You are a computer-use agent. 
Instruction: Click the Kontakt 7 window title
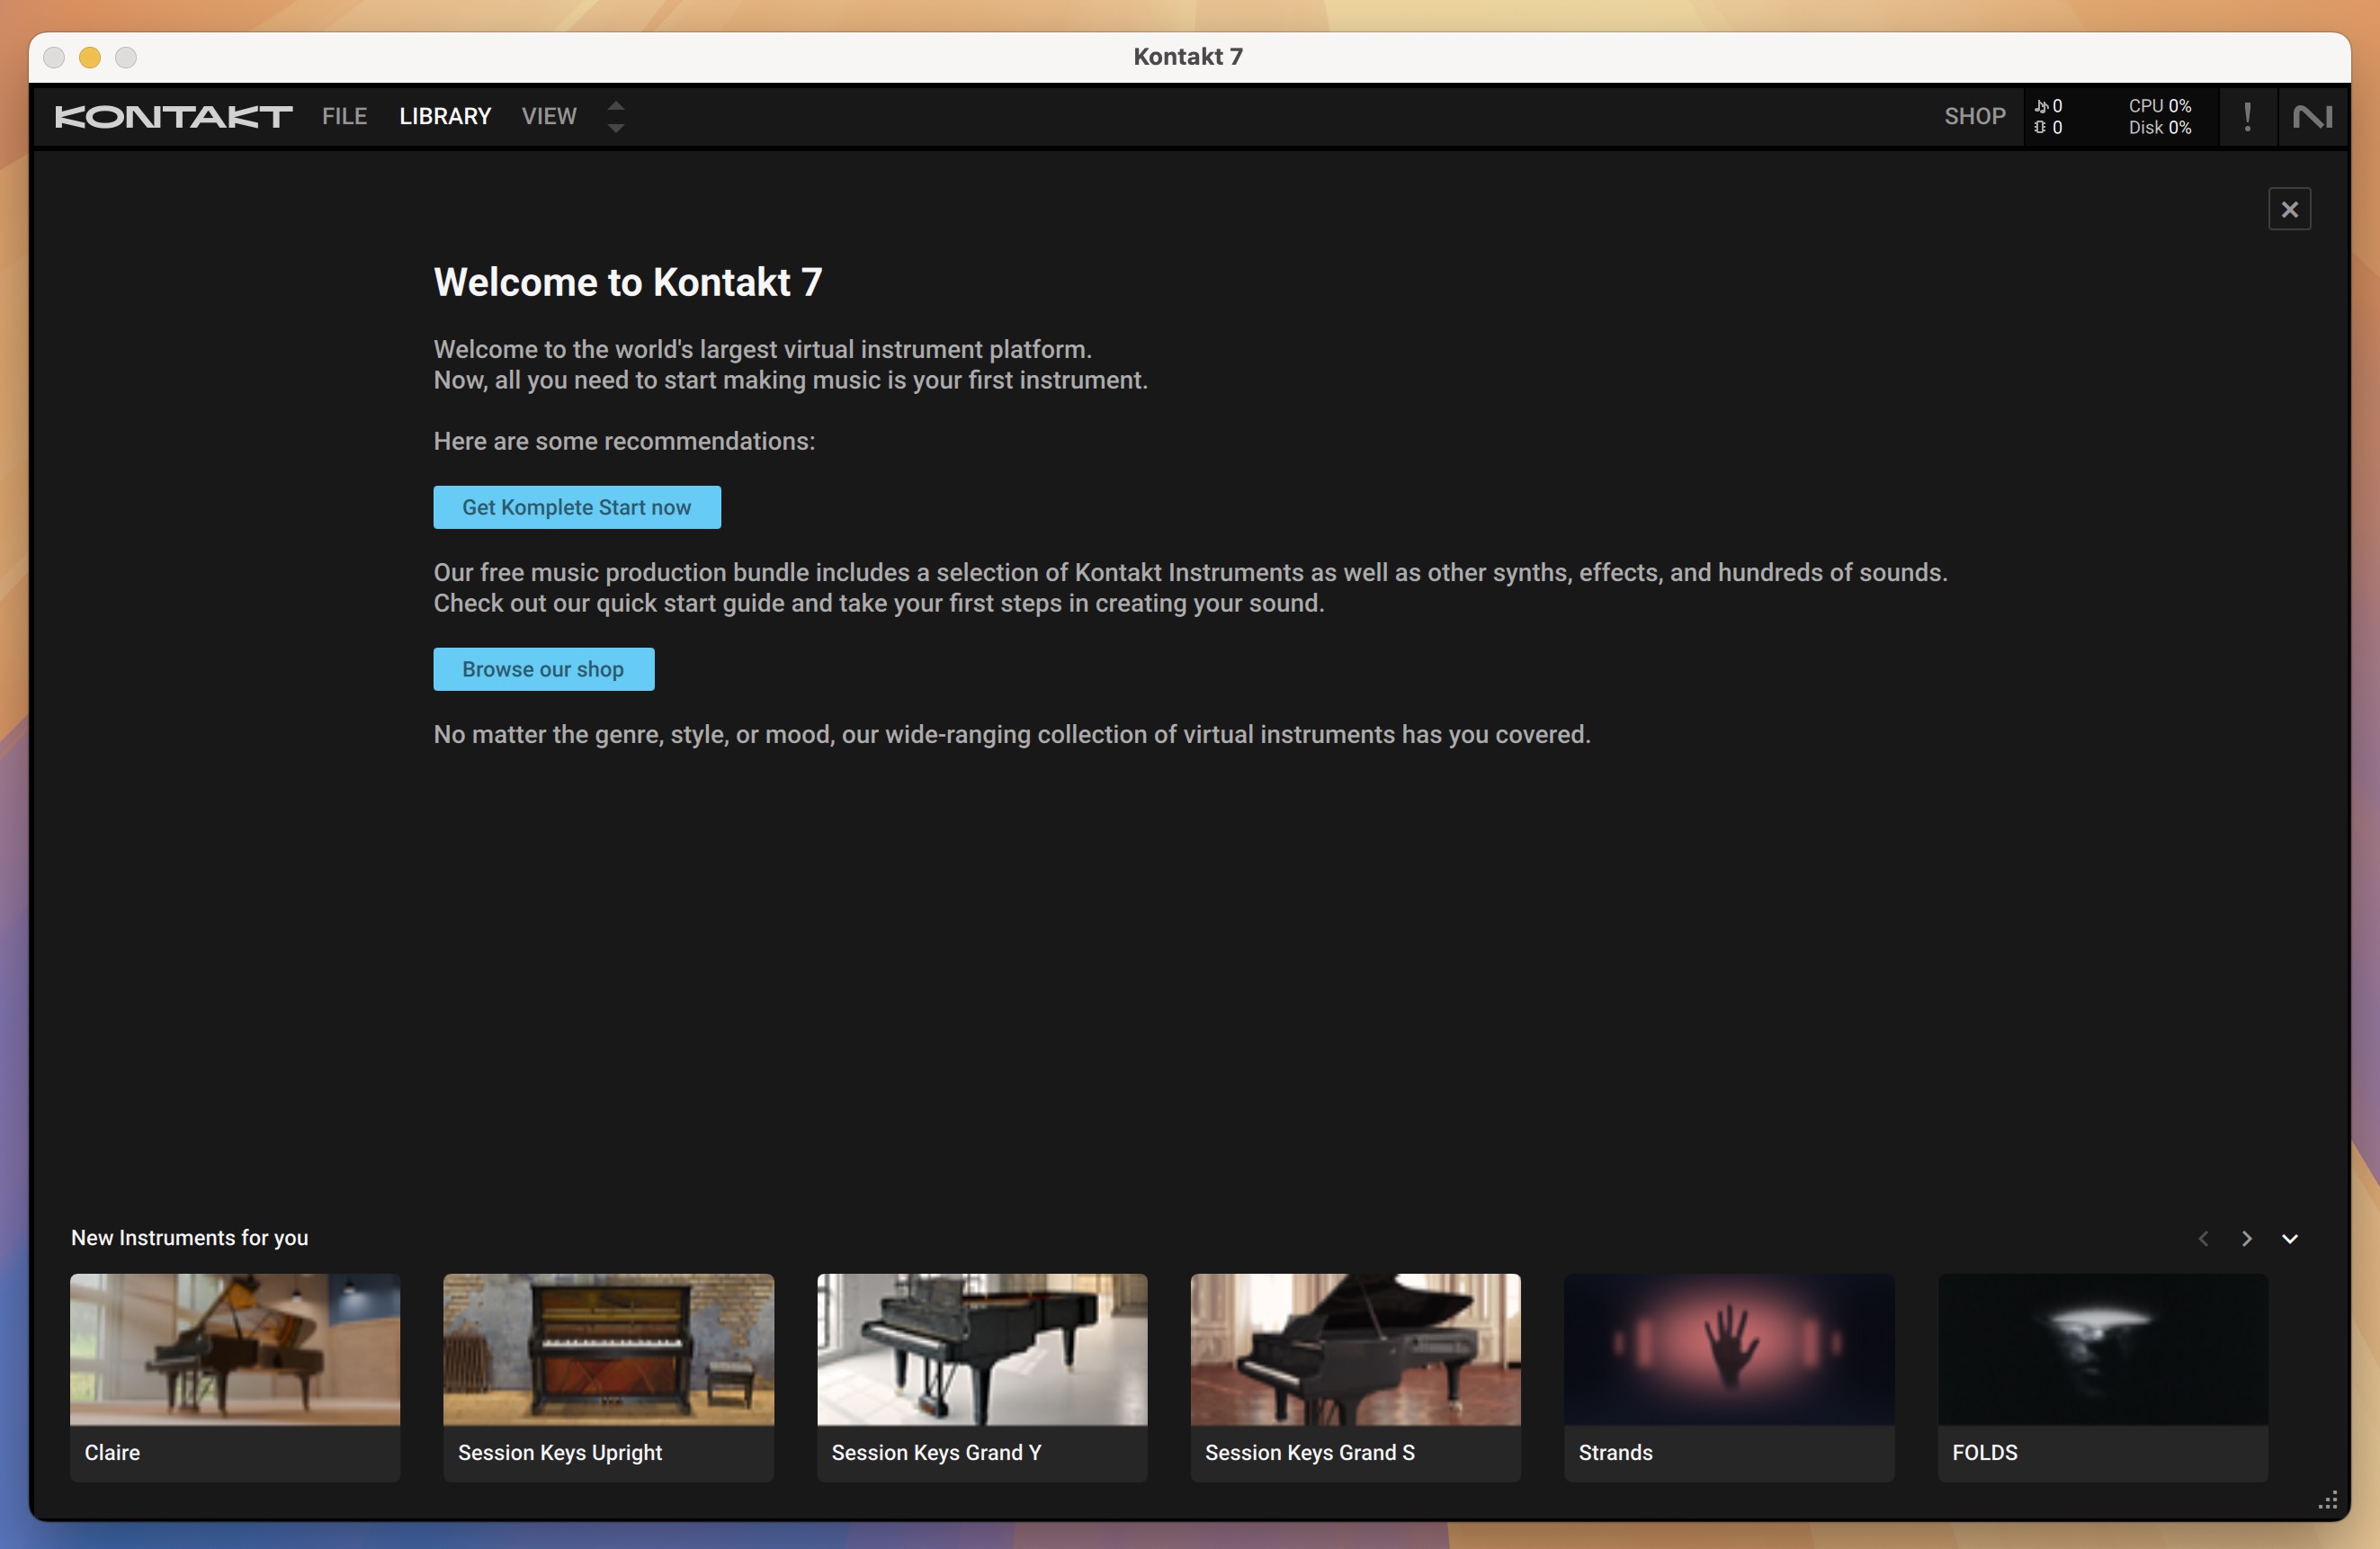[1188, 57]
